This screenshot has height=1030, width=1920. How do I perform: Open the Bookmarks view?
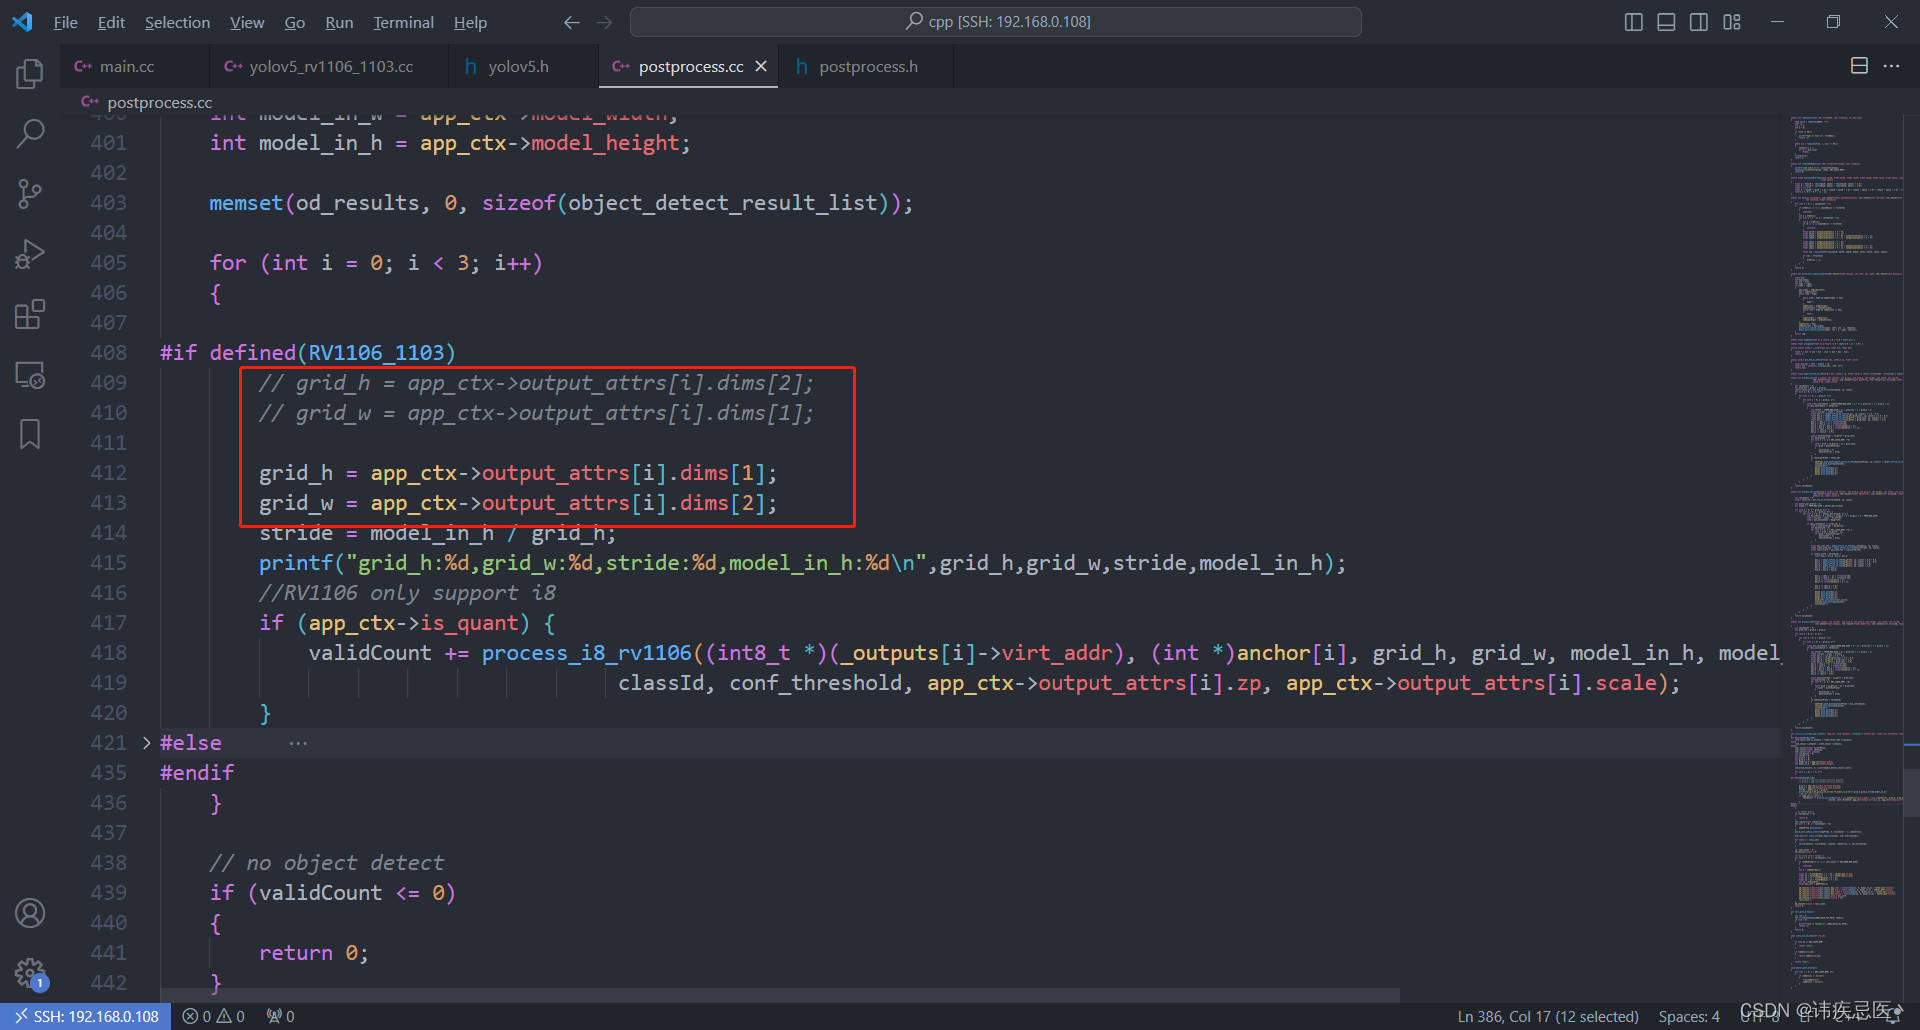click(30, 434)
